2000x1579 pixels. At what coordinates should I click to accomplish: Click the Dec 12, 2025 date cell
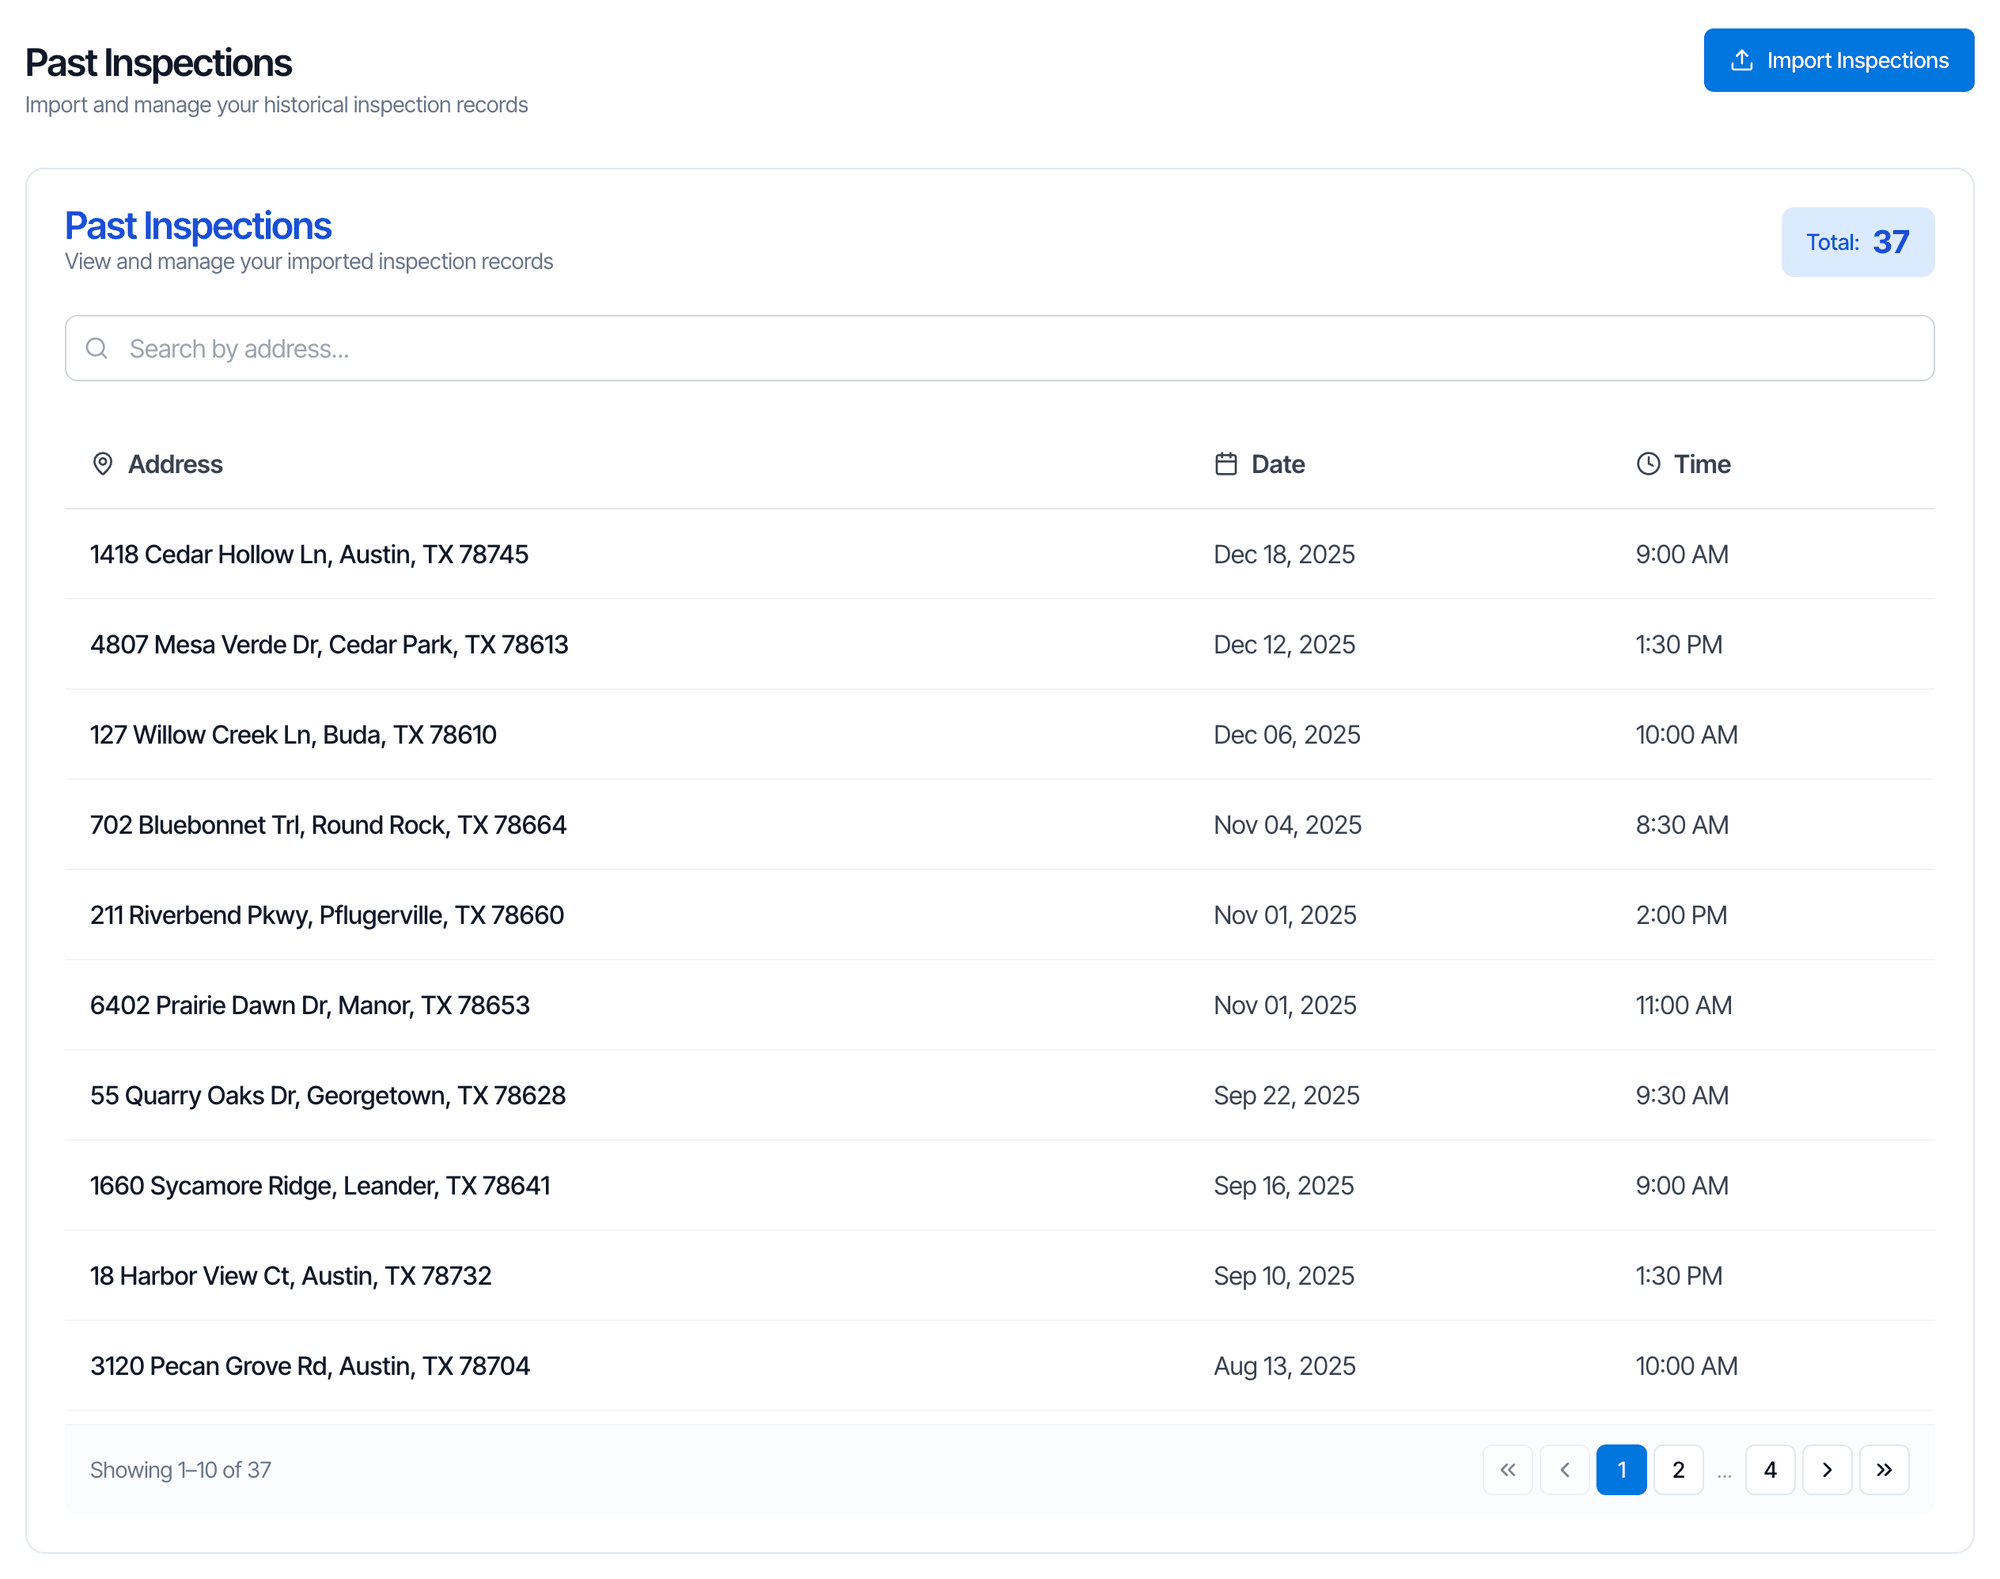[x=1284, y=644]
